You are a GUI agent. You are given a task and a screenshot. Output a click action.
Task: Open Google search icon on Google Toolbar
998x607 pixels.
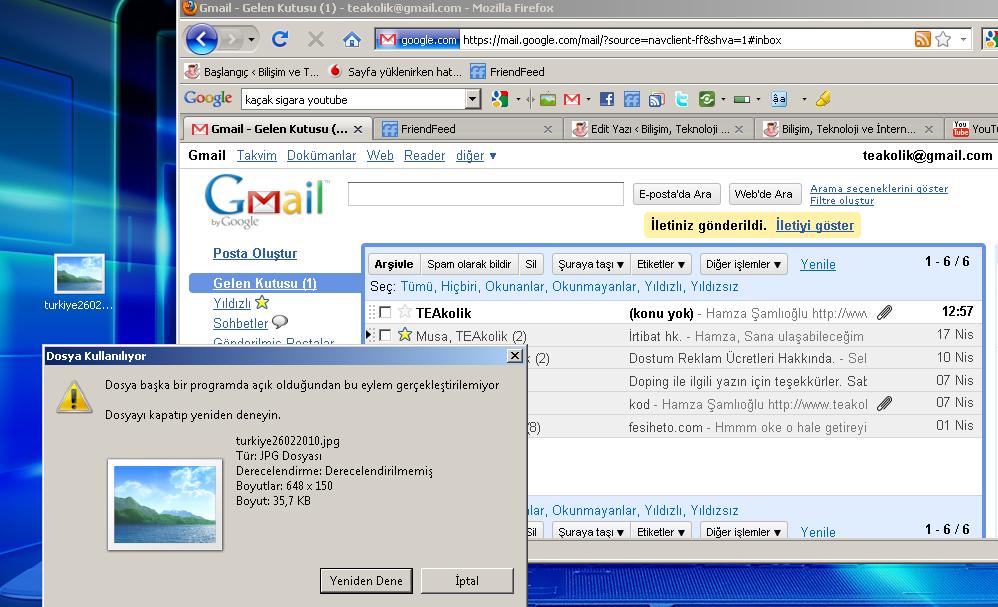click(x=500, y=99)
